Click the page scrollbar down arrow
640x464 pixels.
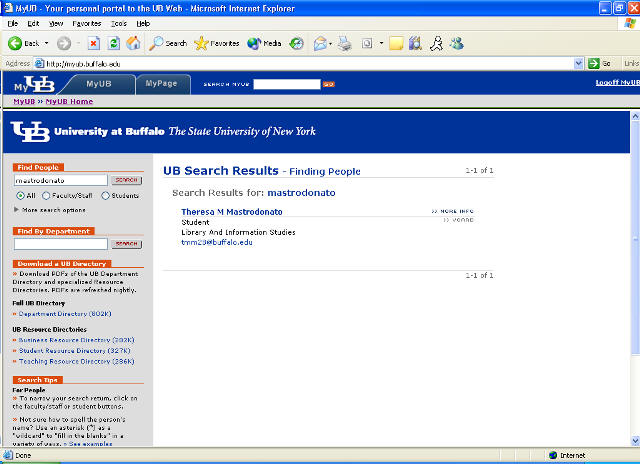click(635, 441)
